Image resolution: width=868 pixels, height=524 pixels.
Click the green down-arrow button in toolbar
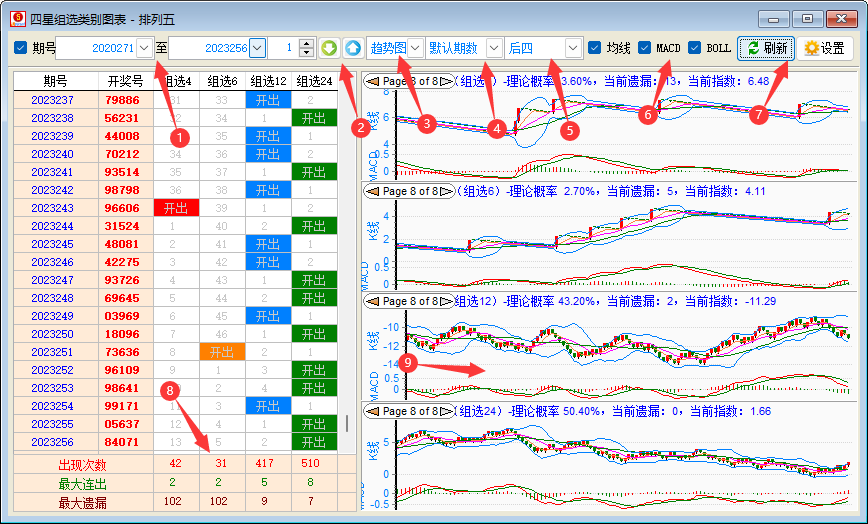tap(330, 48)
